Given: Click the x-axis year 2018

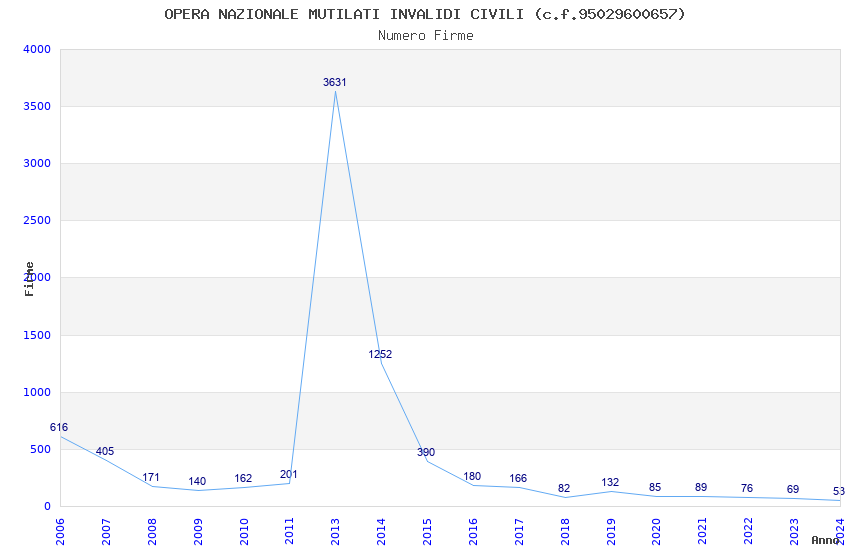Looking at the screenshot, I should point(565,532).
